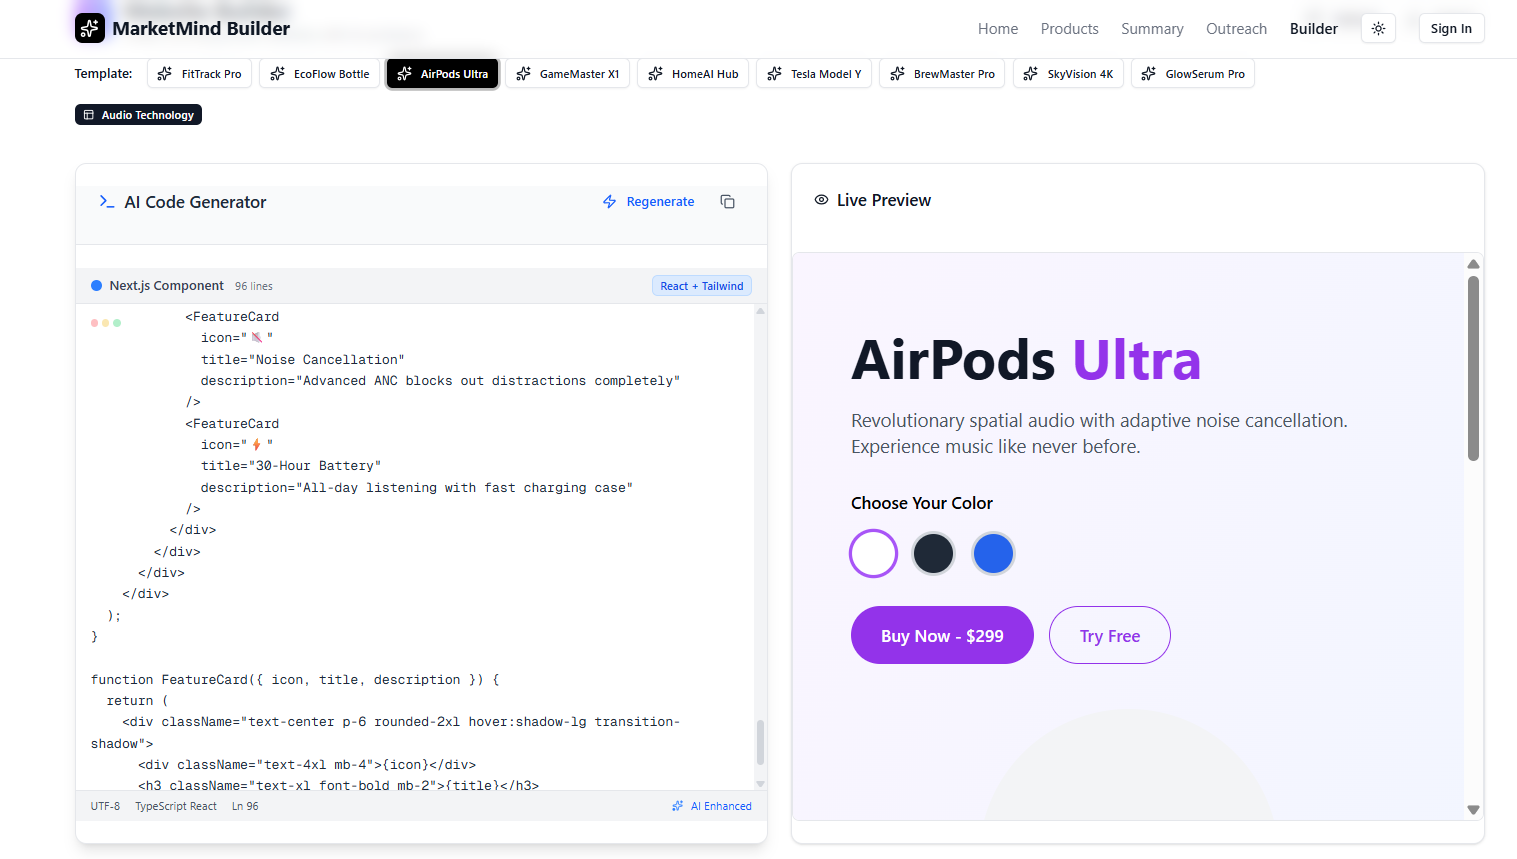
Task: Open the Products nav link
Action: (1070, 29)
